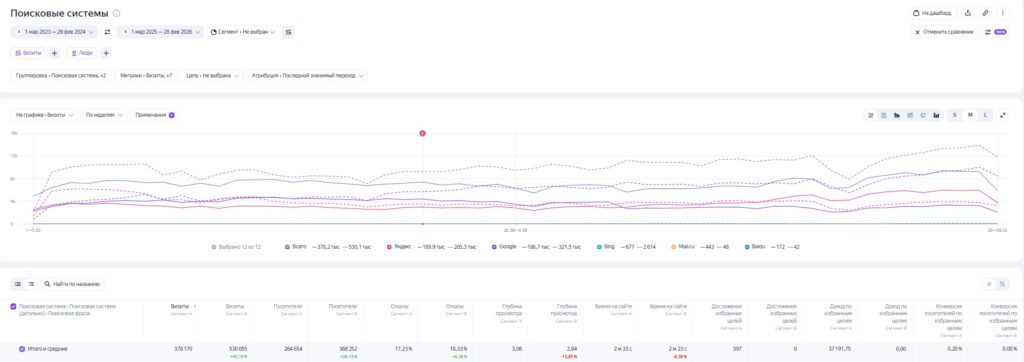Toggle the Итого и средние row checkbox

tap(22, 349)
